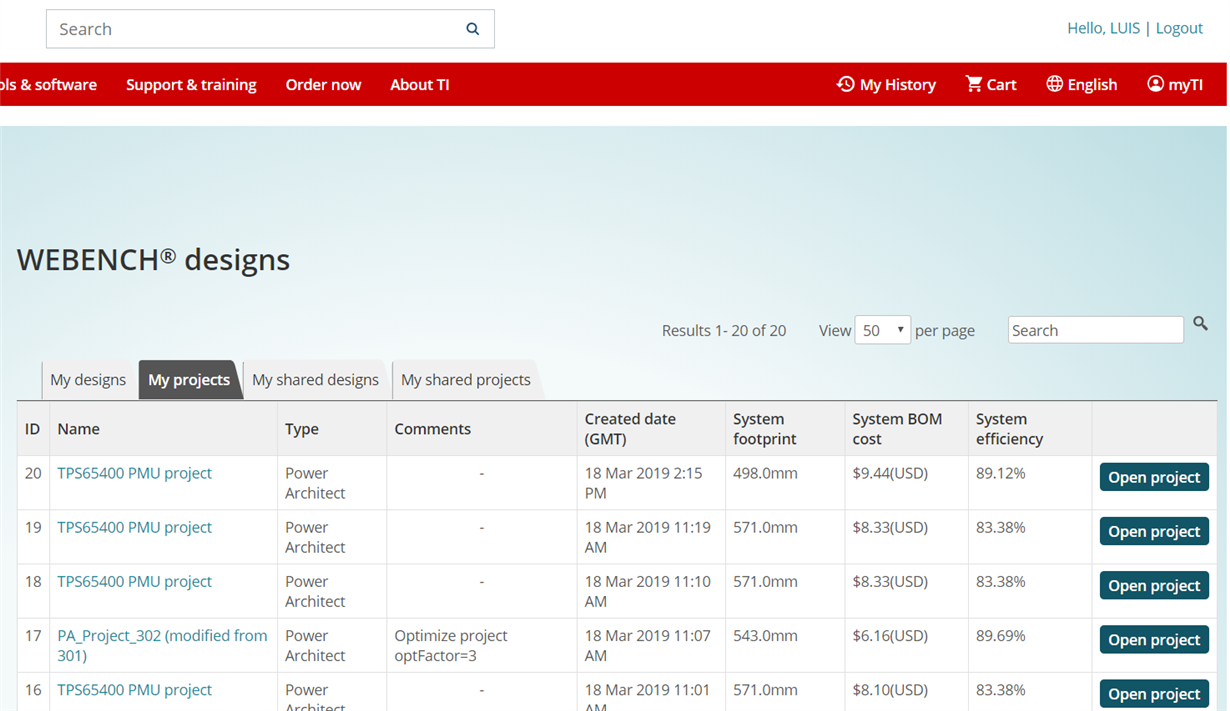
Task: Open project for ID 16
Action: click(x=1154, y=693)
